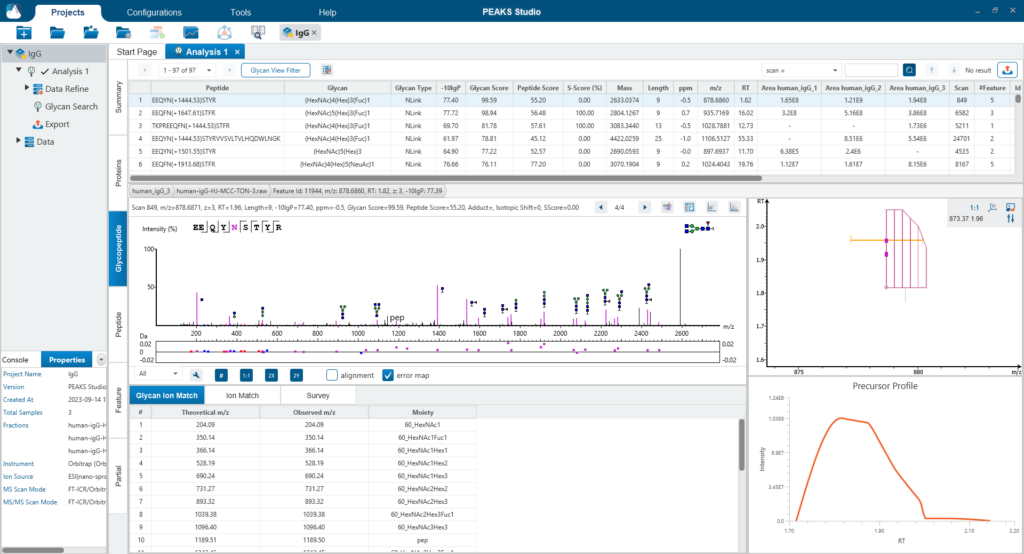Close the IgG project chip

pyautogui.click(x=314, y=33)
